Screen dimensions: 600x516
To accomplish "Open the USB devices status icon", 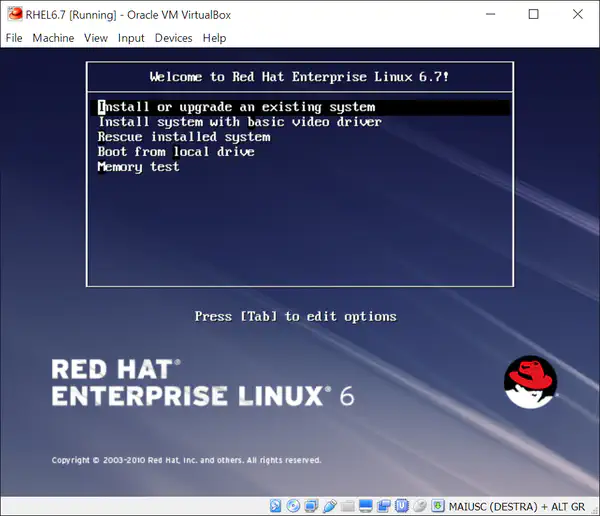I will click(329, 506).
